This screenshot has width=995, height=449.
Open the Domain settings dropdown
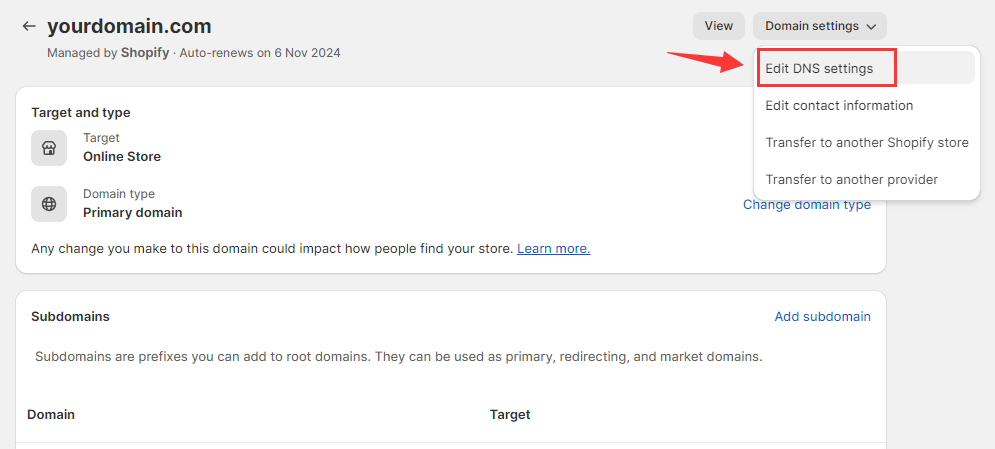pyautogui.click(x=819, y=26)
